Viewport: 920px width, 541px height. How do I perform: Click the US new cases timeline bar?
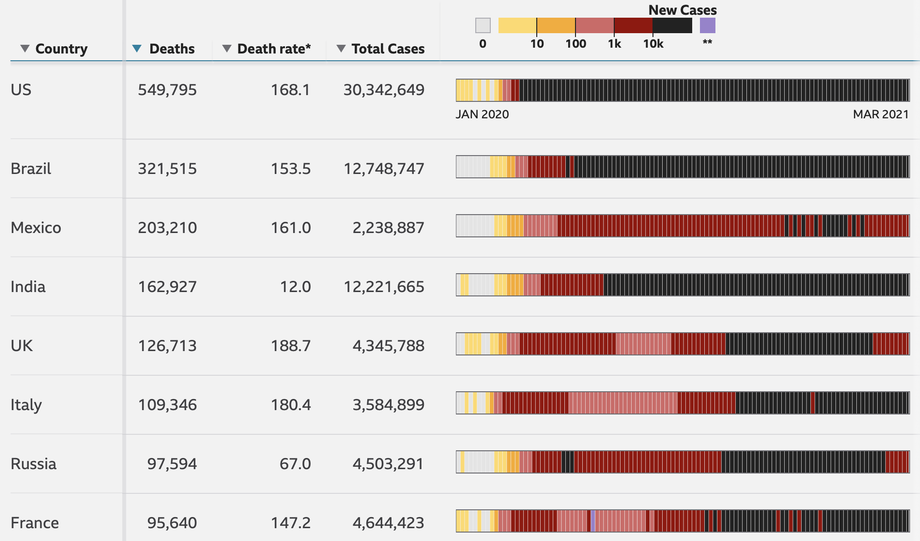(x=683, y=90)
